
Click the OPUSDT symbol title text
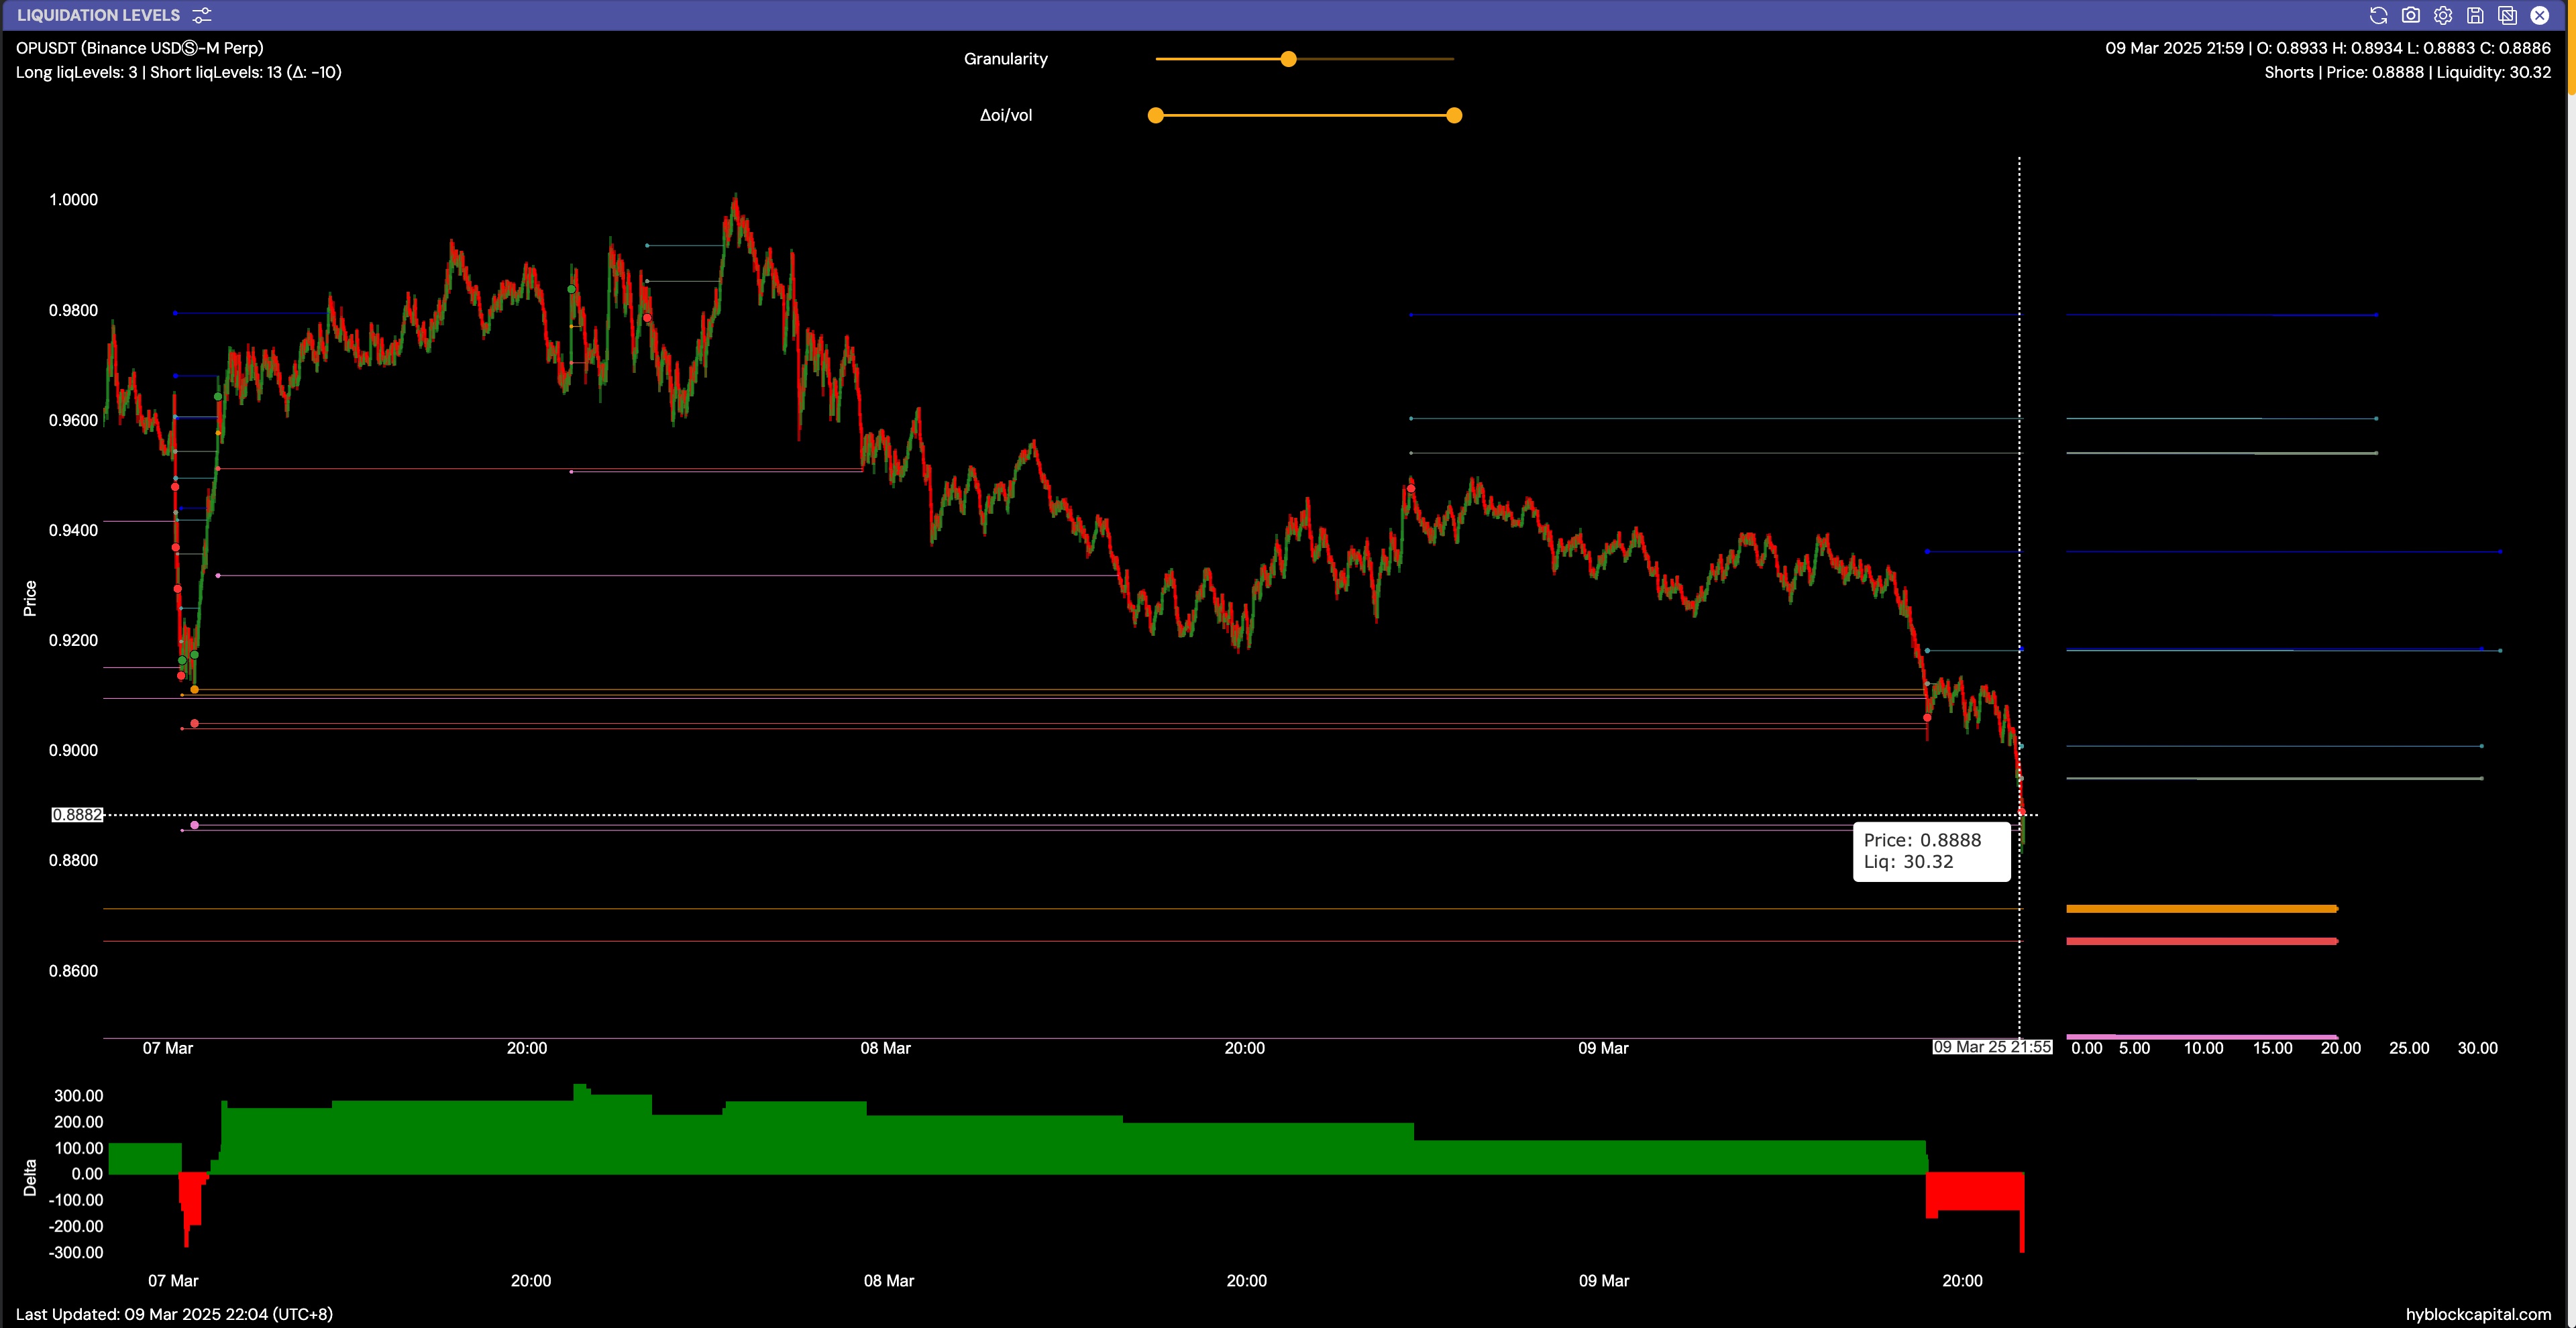click(140, 48)
